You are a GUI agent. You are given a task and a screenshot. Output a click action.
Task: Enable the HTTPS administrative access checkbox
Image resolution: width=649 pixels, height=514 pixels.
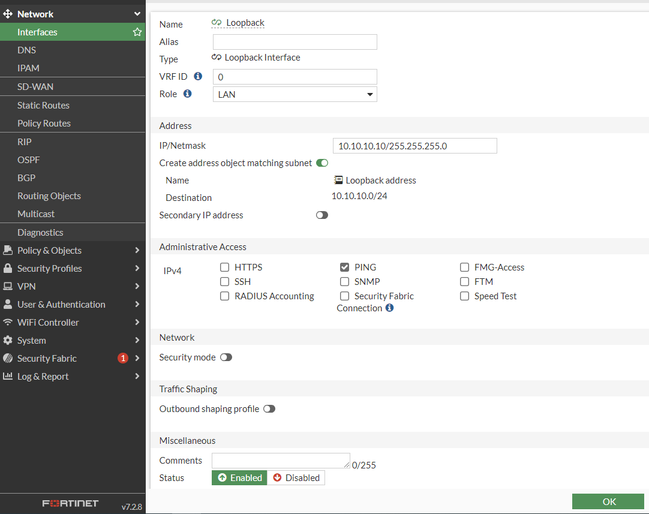(225, 267)
